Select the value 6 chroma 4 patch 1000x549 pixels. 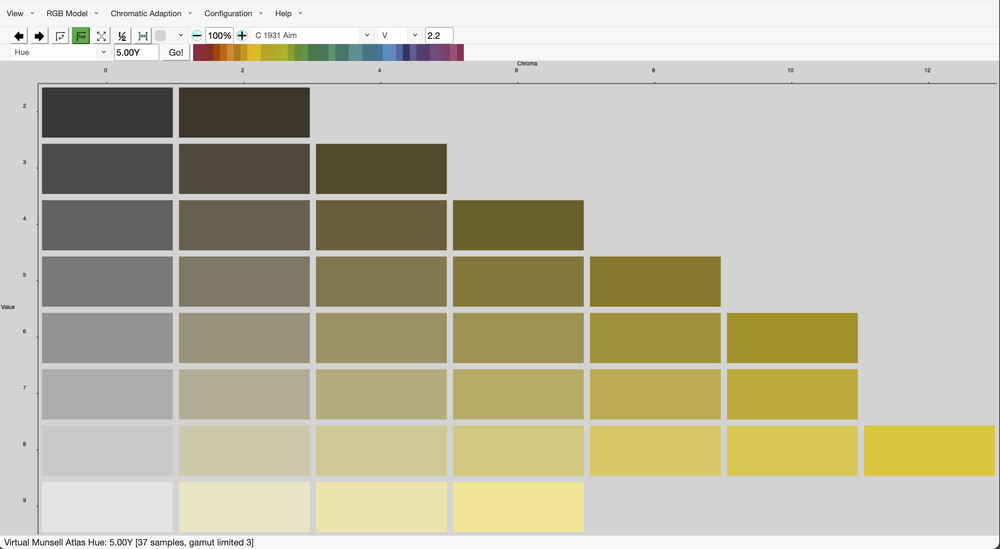pyautogui.click(x=381, y=338)
